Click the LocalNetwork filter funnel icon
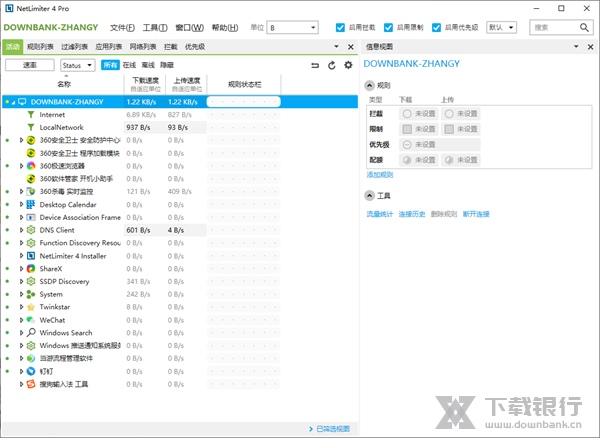This screenshot has width=600, height=438. [31, 127]
